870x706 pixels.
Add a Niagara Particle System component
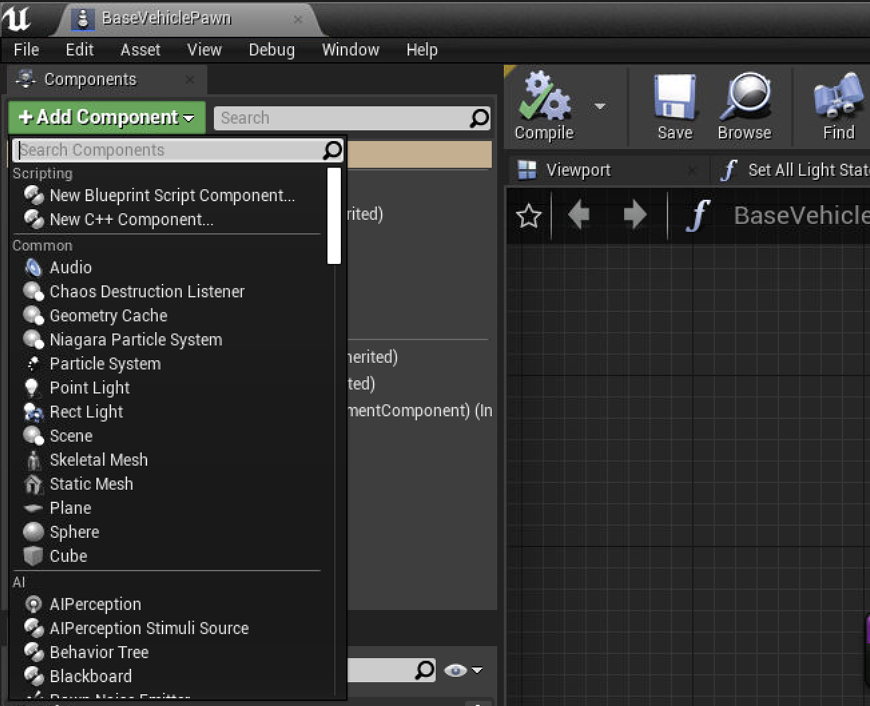pyautogui.click(x=136, y=340)
